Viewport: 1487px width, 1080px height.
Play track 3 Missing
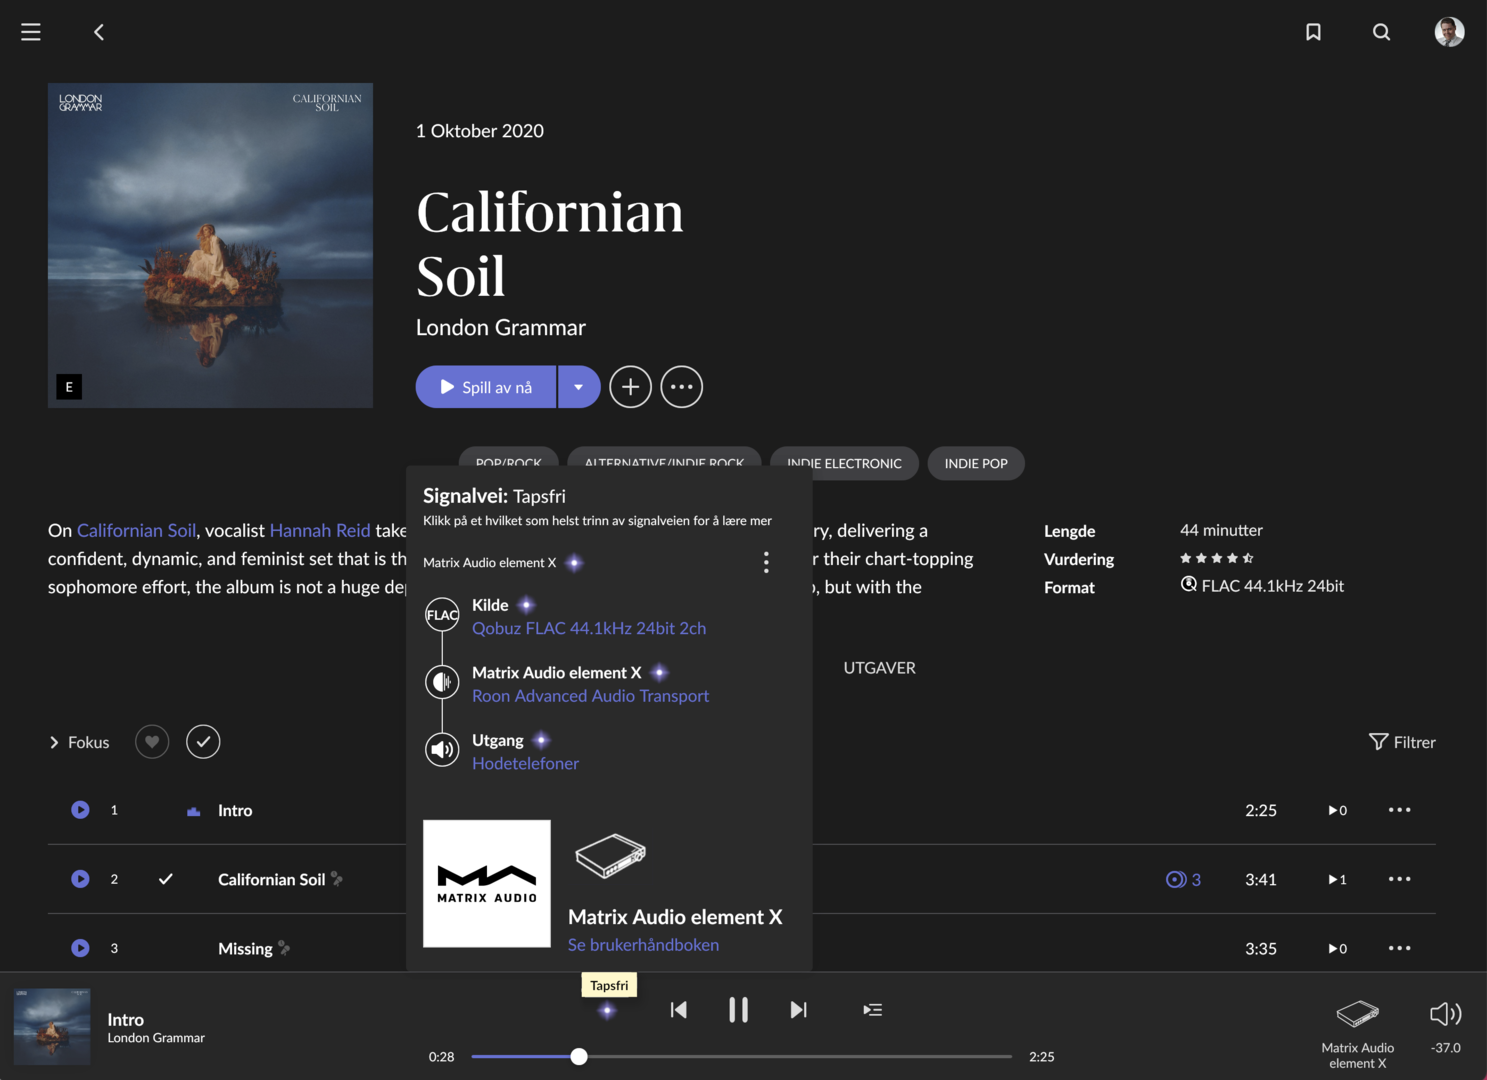(80, 948)
